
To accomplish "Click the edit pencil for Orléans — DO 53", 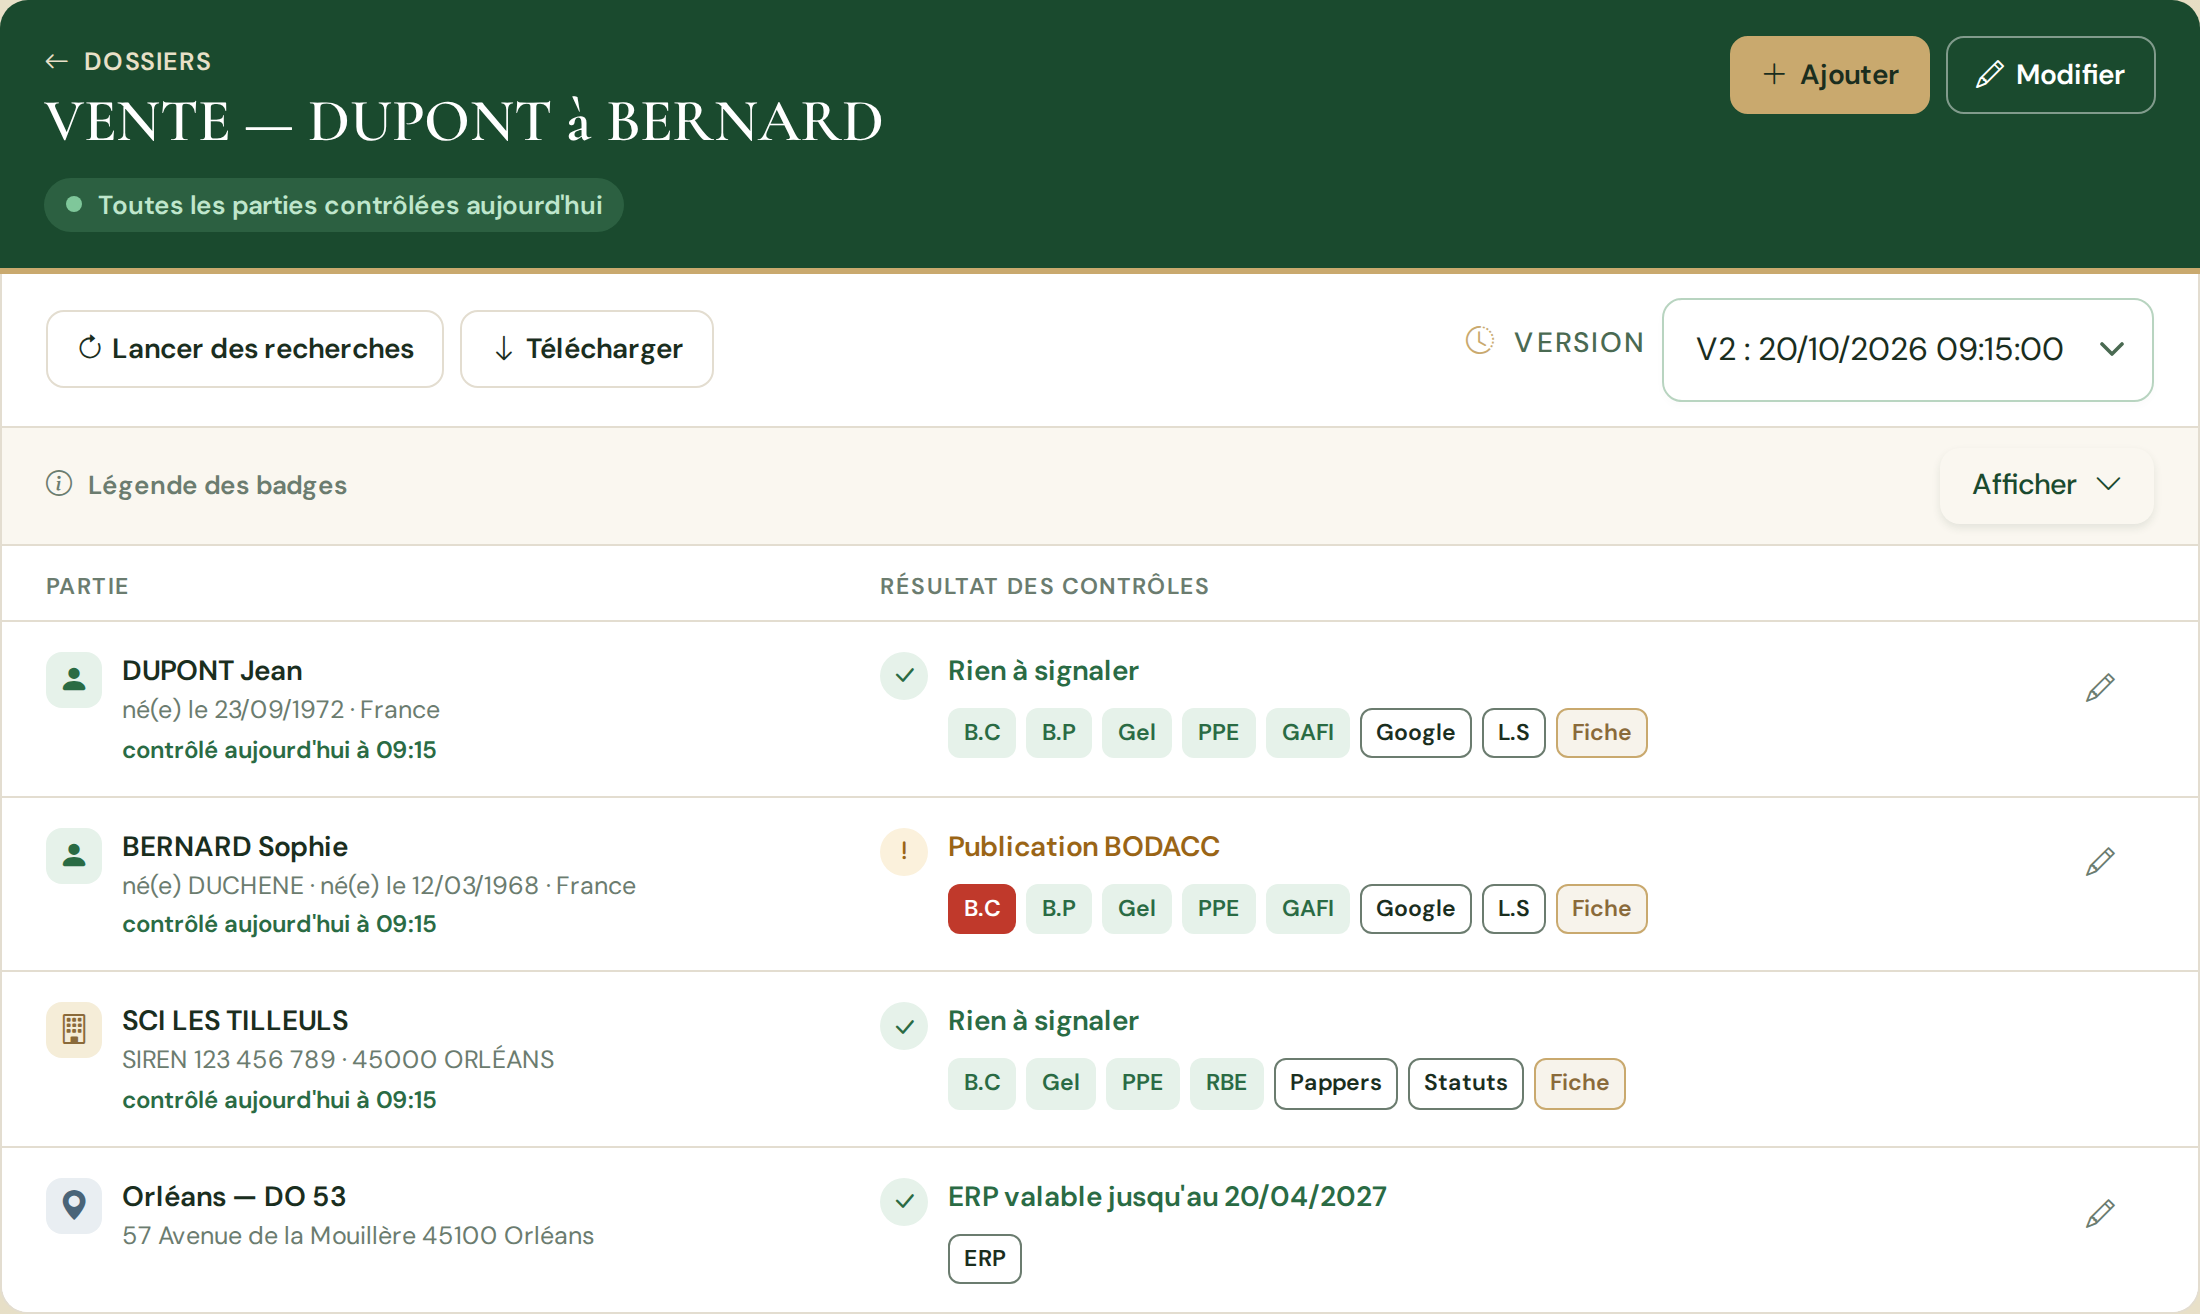I will coord(2100,1213).
